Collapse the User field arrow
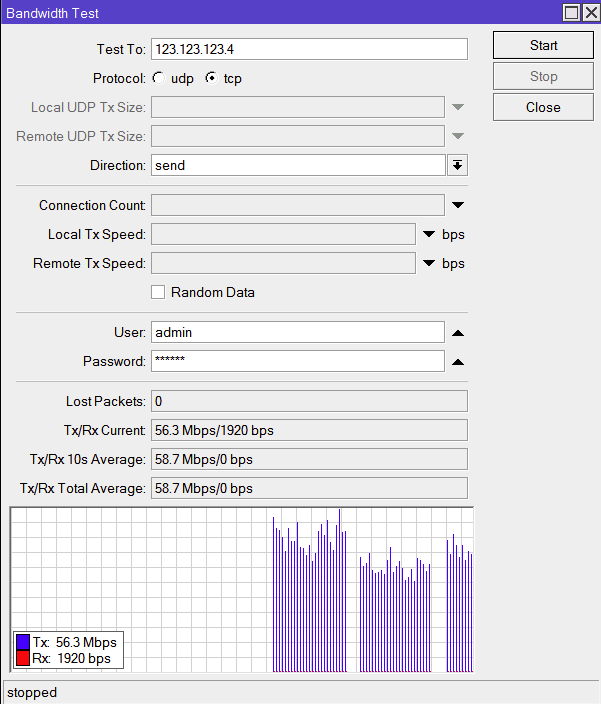601x704 pixels. (x=458, y=333)
